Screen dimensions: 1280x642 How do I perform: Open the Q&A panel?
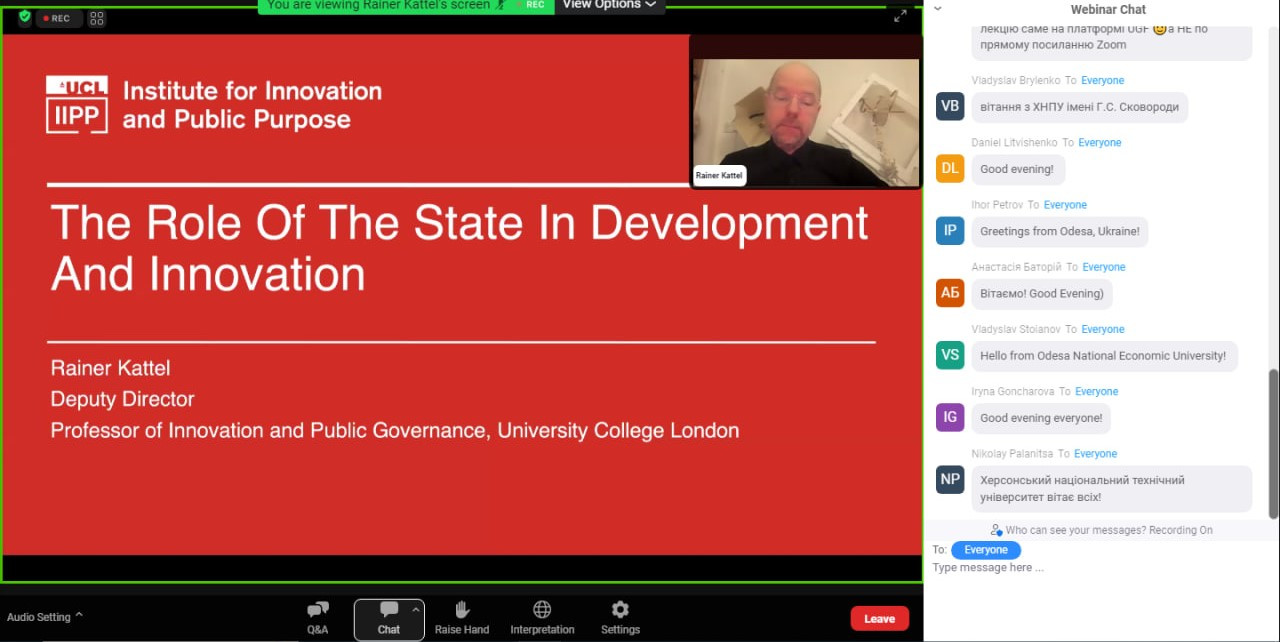(317, 618)
